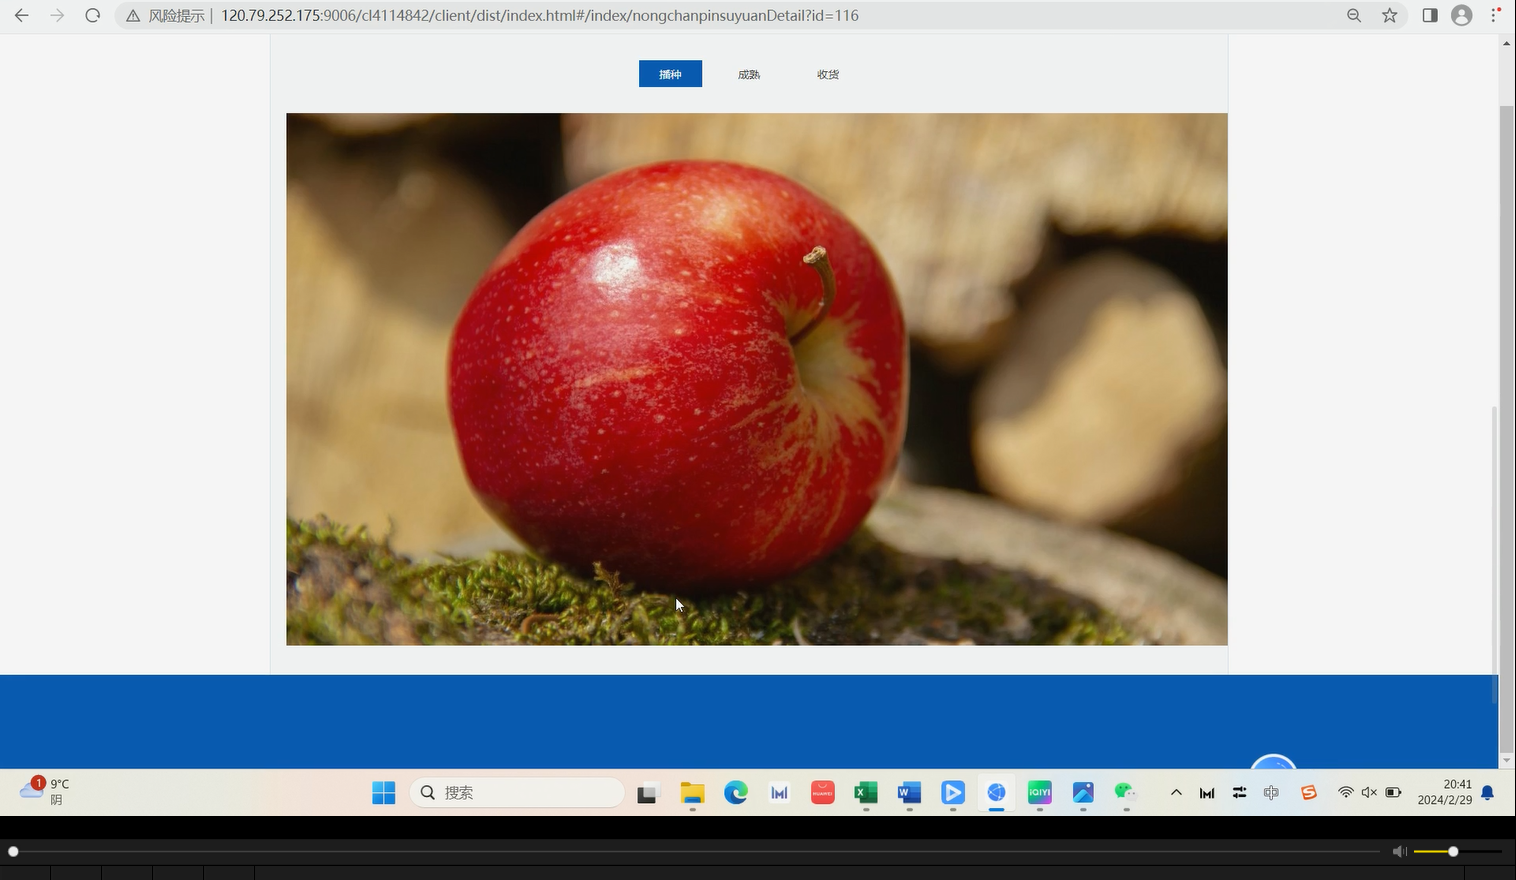Check the battery status icon
The image size is (1516, 880).
coord(1393,793)
